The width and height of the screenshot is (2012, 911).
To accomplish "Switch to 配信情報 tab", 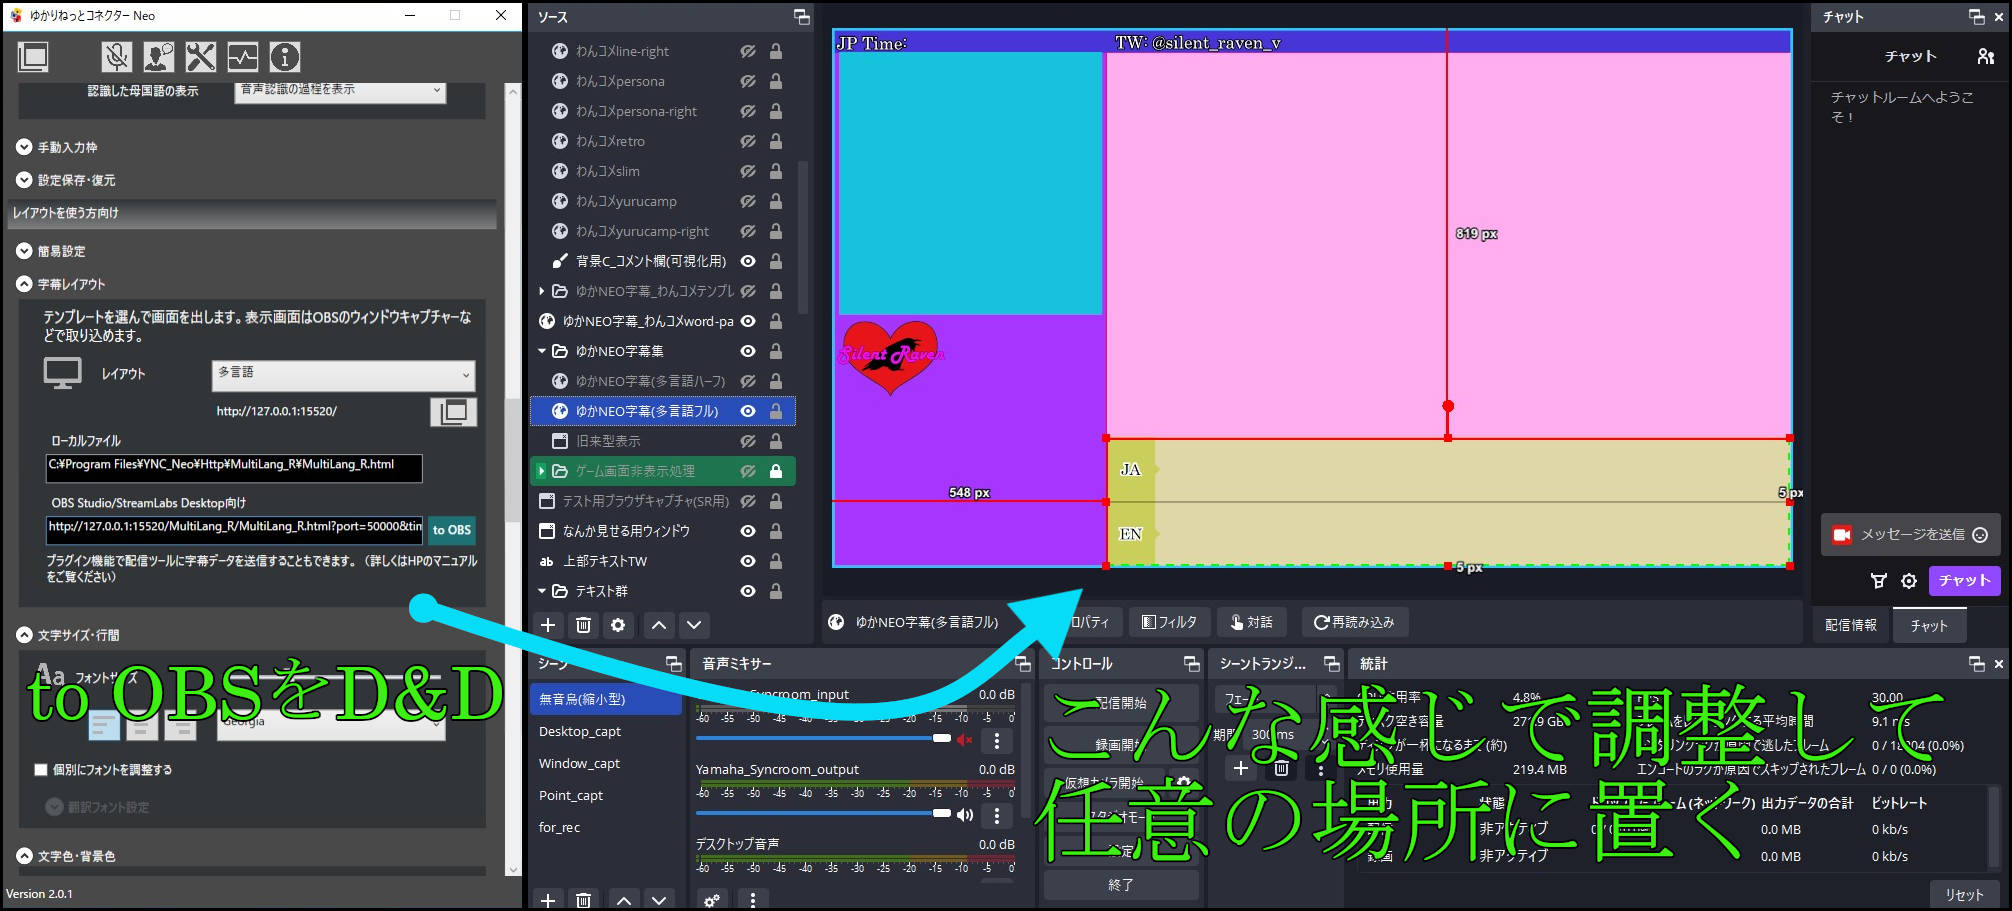I will tap(1851, 625).
